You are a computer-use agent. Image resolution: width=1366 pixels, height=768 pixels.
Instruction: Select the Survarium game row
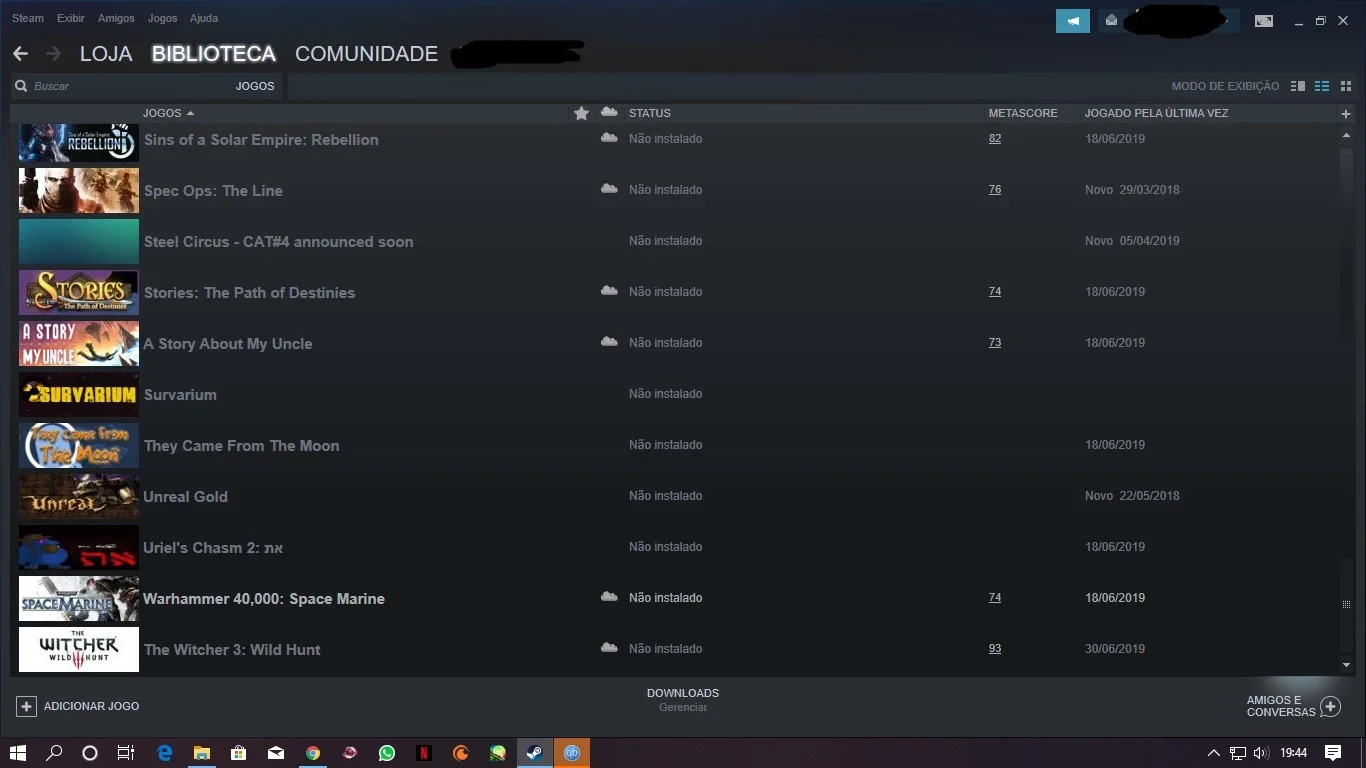pos(675,394)
